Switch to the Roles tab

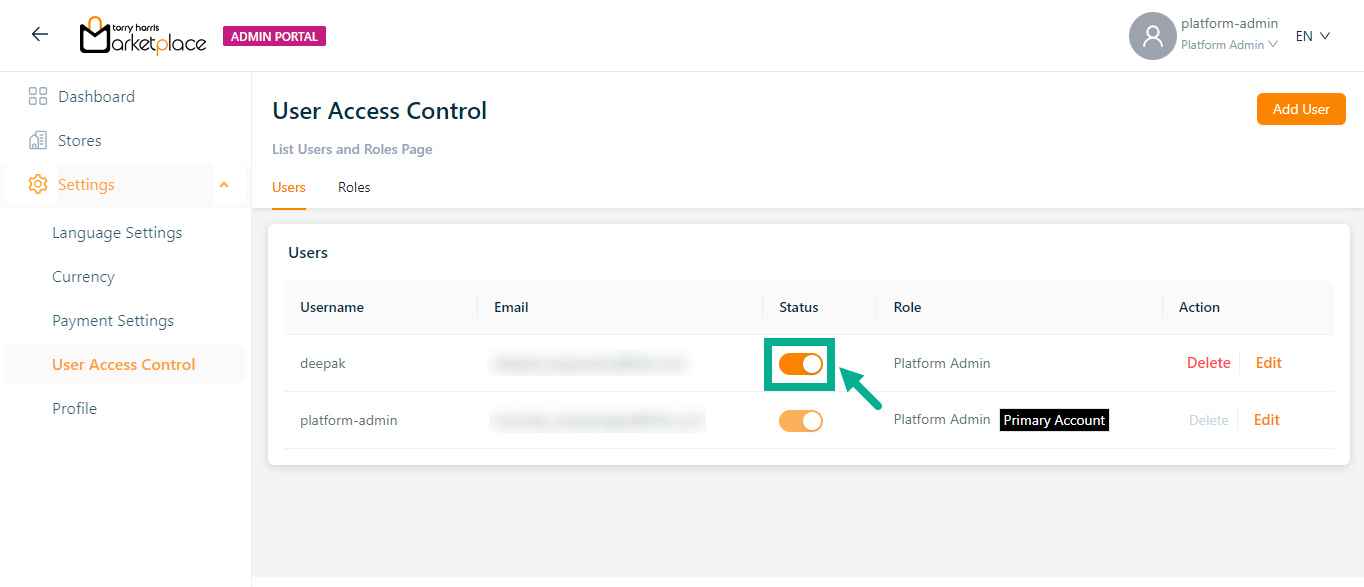point(354,188)
